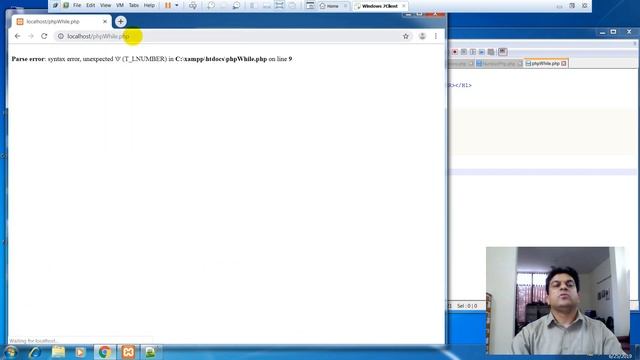
Task: Reload the localhost phpWhile.php page
Action: pyautogui.click(x=44, y=36)
